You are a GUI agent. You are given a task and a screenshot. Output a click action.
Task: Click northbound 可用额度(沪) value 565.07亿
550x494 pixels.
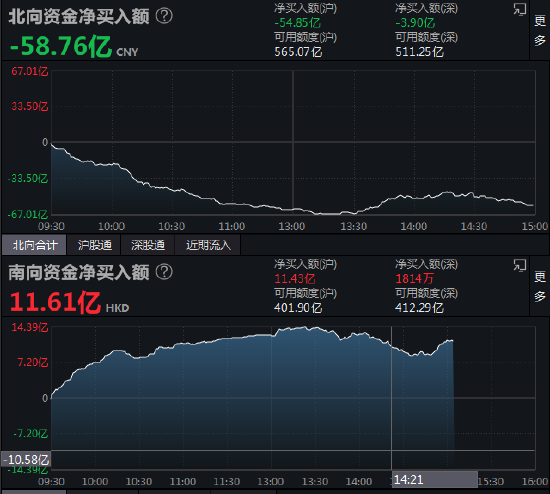(x=298, y=52)
